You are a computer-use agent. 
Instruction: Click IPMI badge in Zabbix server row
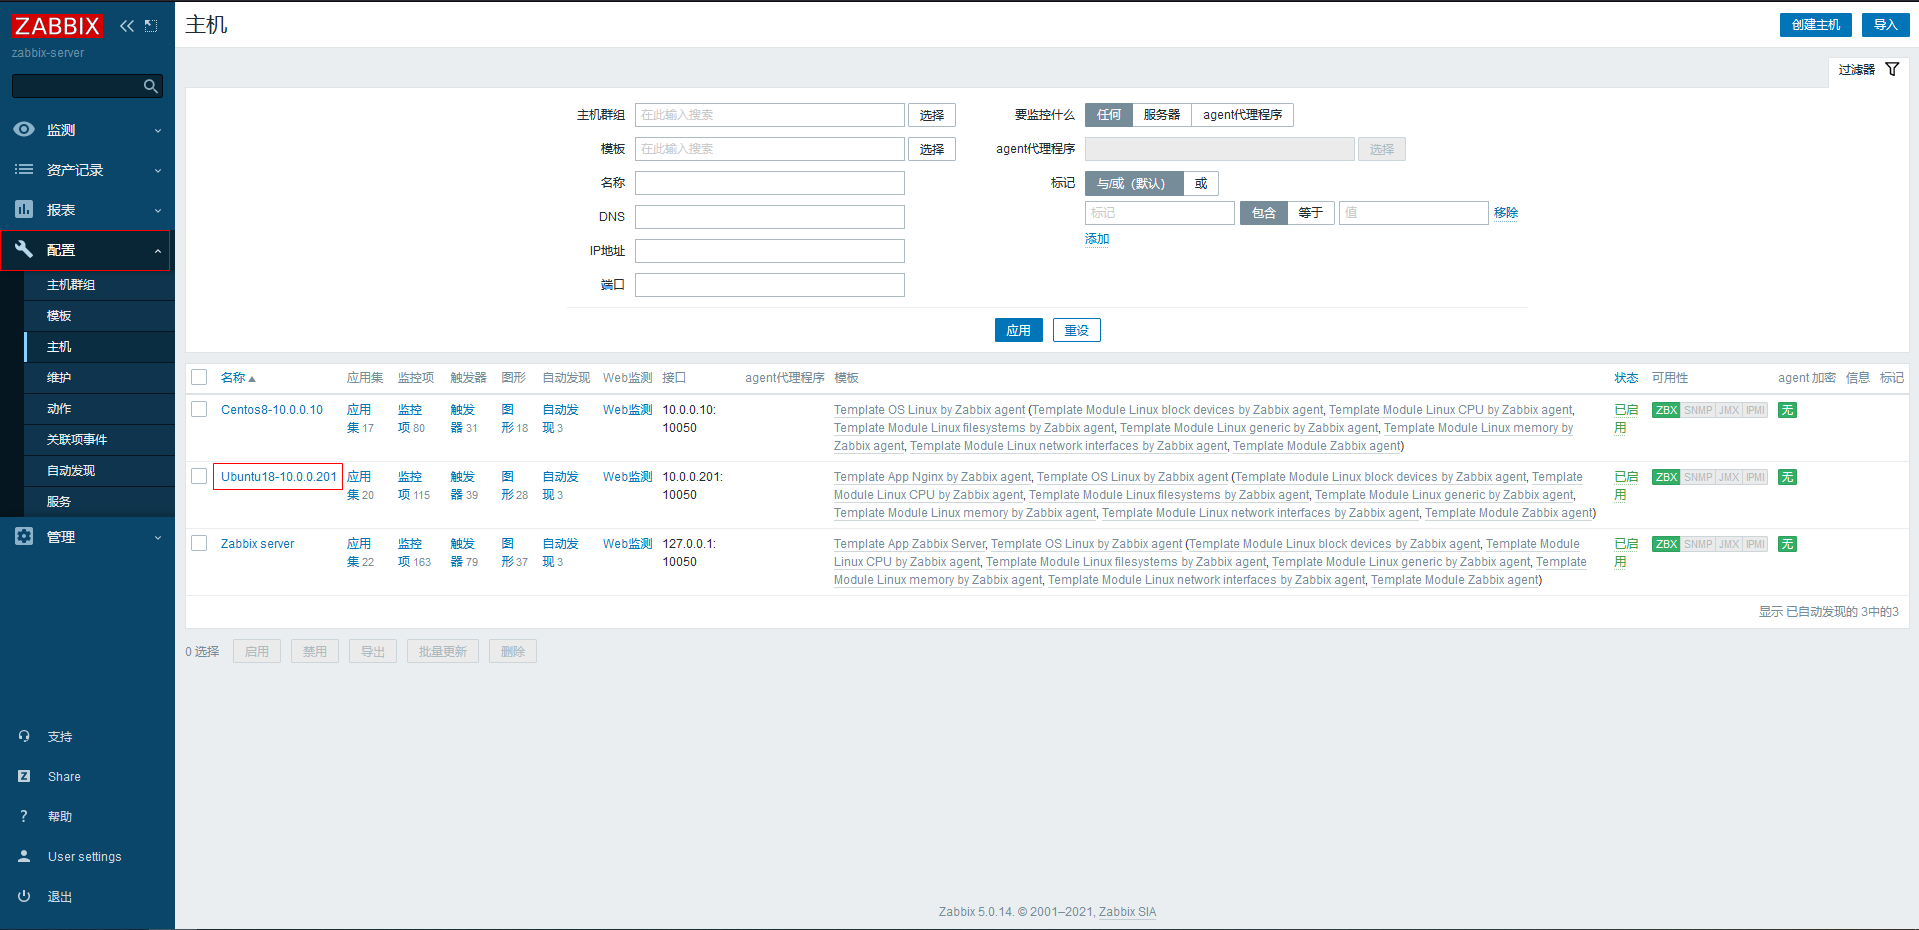[1755, 544]
